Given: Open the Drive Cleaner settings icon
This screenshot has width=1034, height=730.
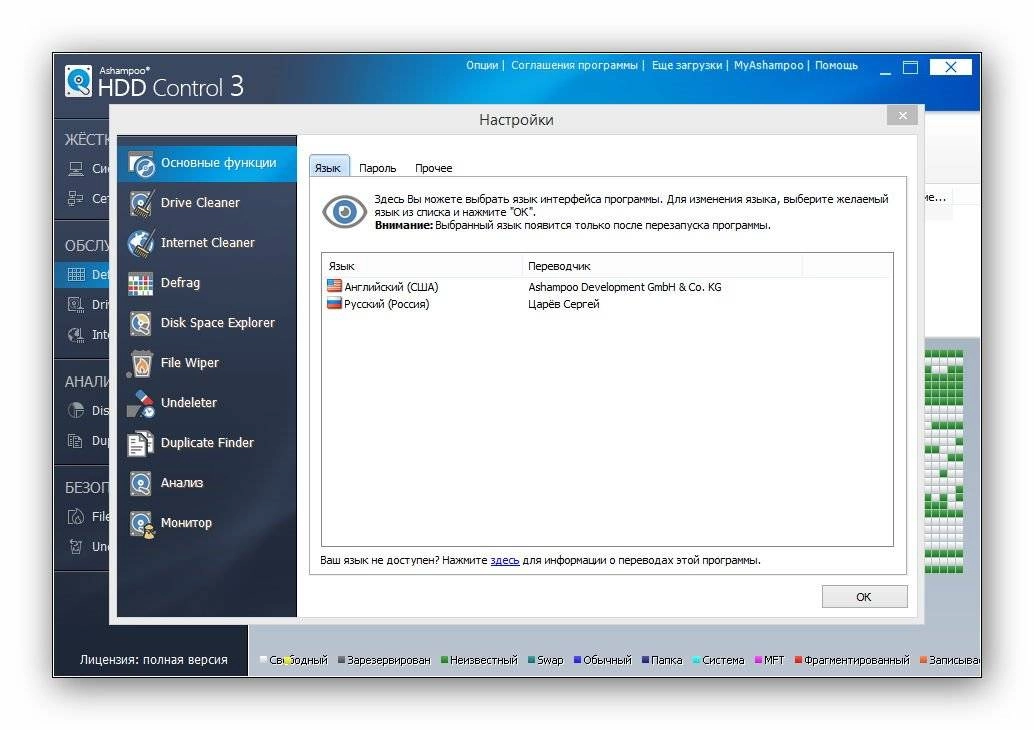Looking at the screenshot, I should pyautogui.click(x=141, y=204).
